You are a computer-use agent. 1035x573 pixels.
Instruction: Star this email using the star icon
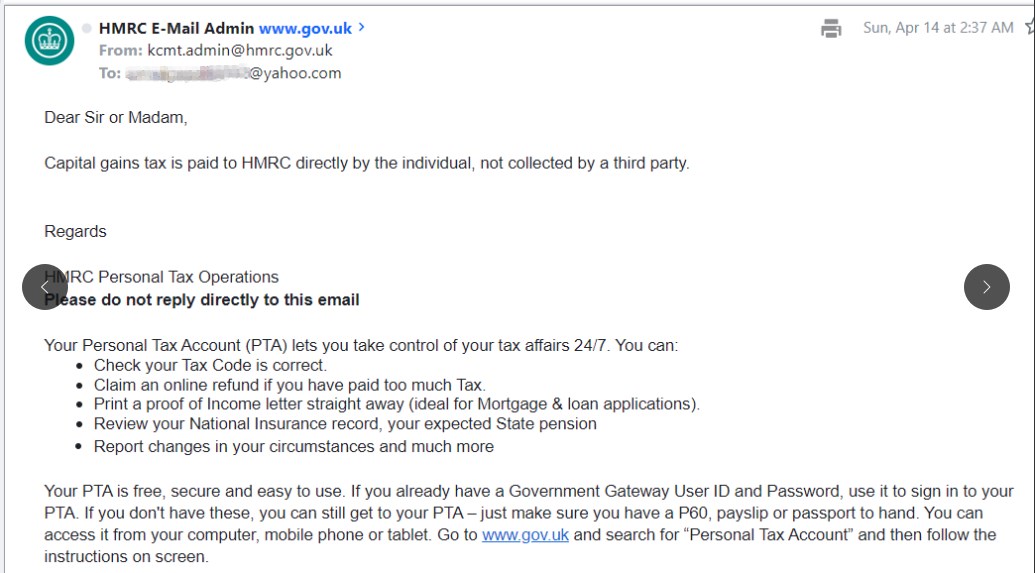tap(1030, 28)
